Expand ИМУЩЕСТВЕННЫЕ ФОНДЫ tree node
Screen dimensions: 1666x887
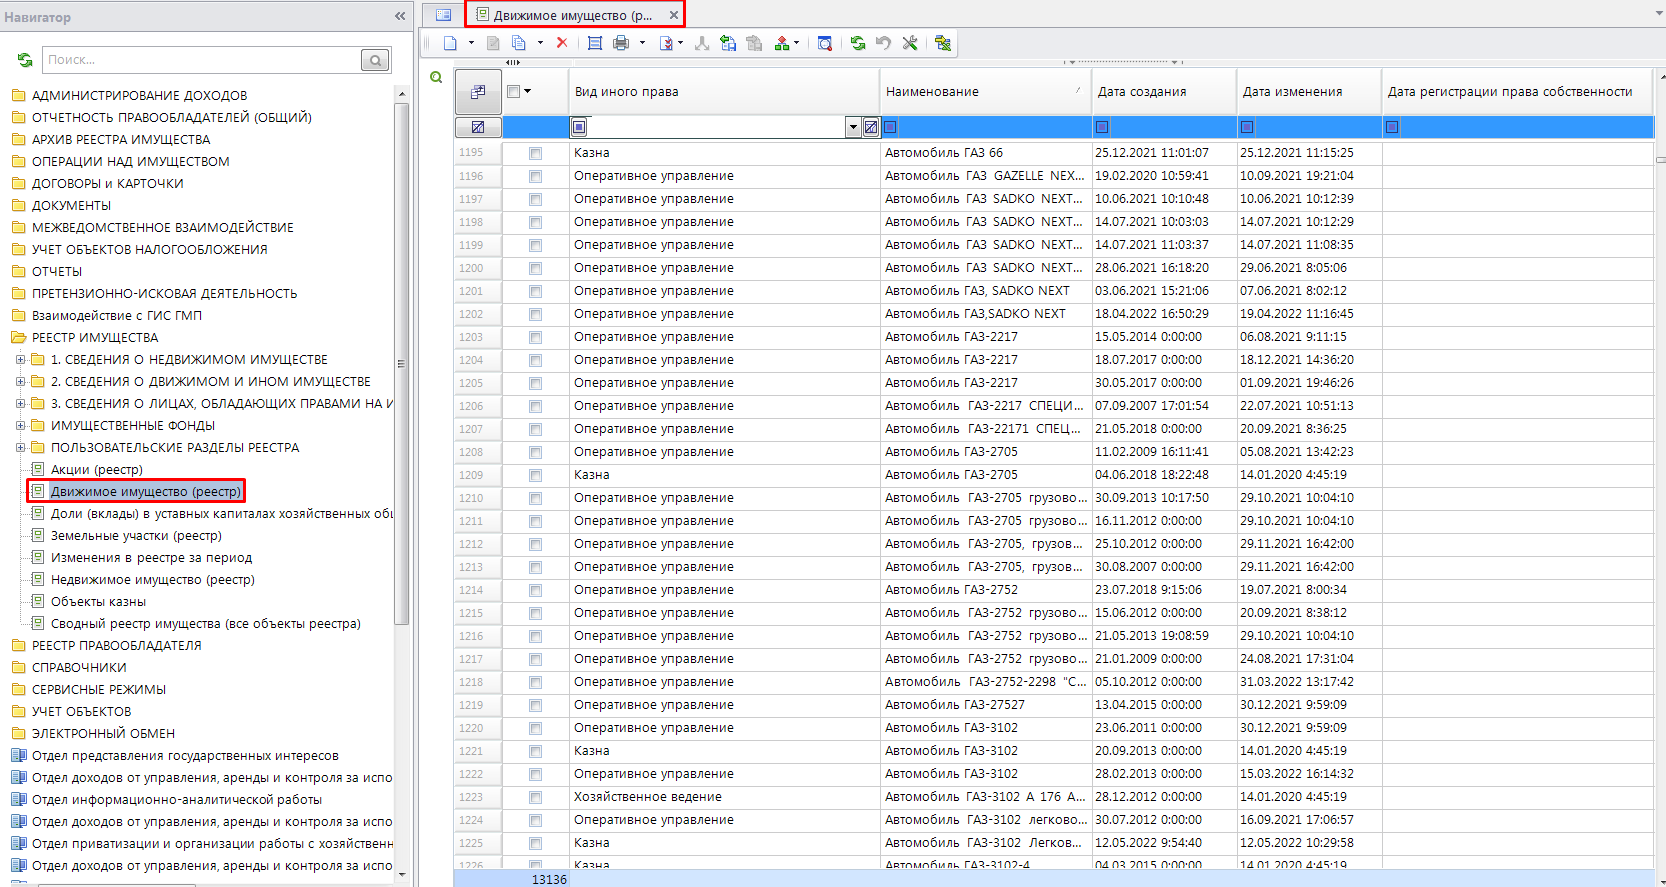[x=20, y=425]
